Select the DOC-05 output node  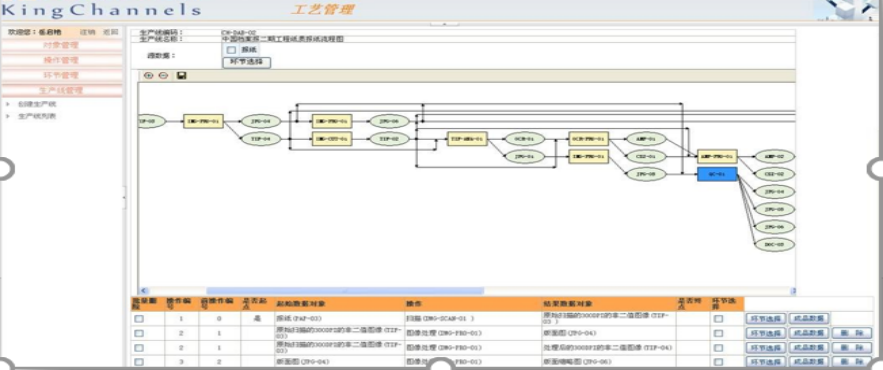(x=774, y=244)
